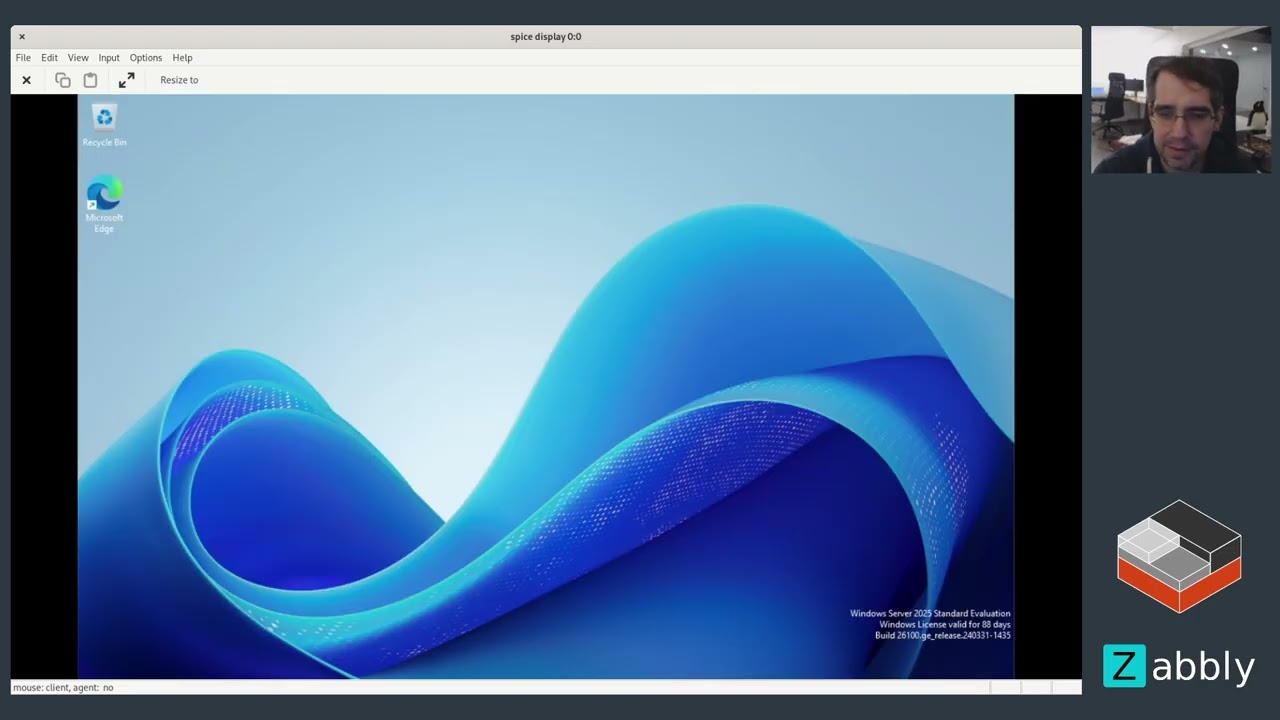The image size is (1280, 720).
Task: Click the paste clipboard icon in toolbar
Action: 90,80
